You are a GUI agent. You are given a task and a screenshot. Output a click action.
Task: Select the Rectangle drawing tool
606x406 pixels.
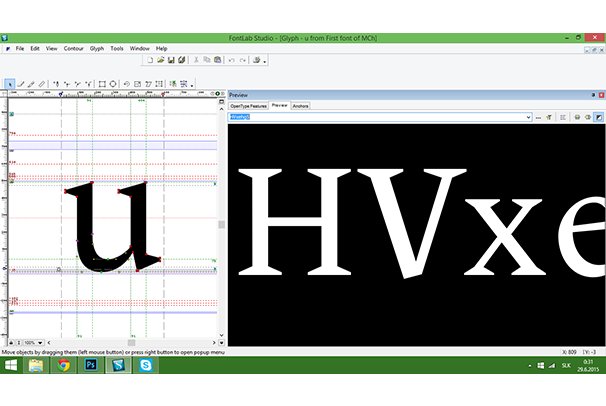pyautogui.click(x=103, y=84)
